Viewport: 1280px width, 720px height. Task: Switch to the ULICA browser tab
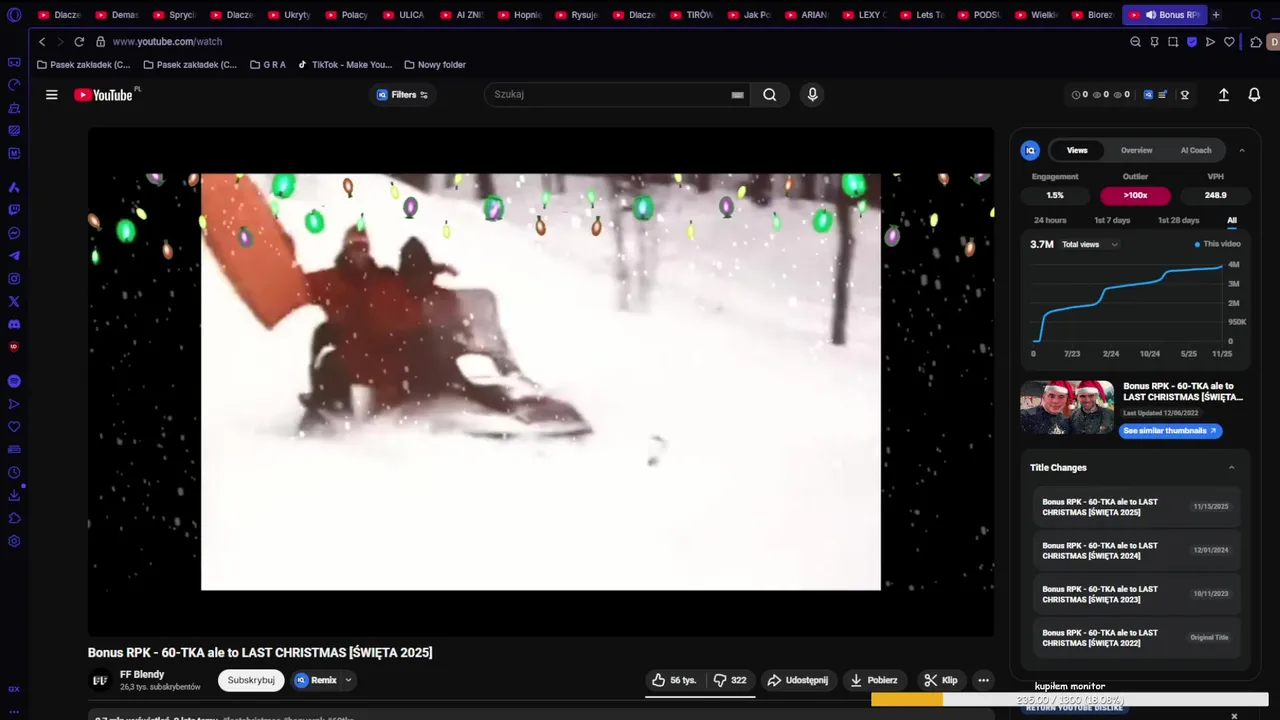404,15
